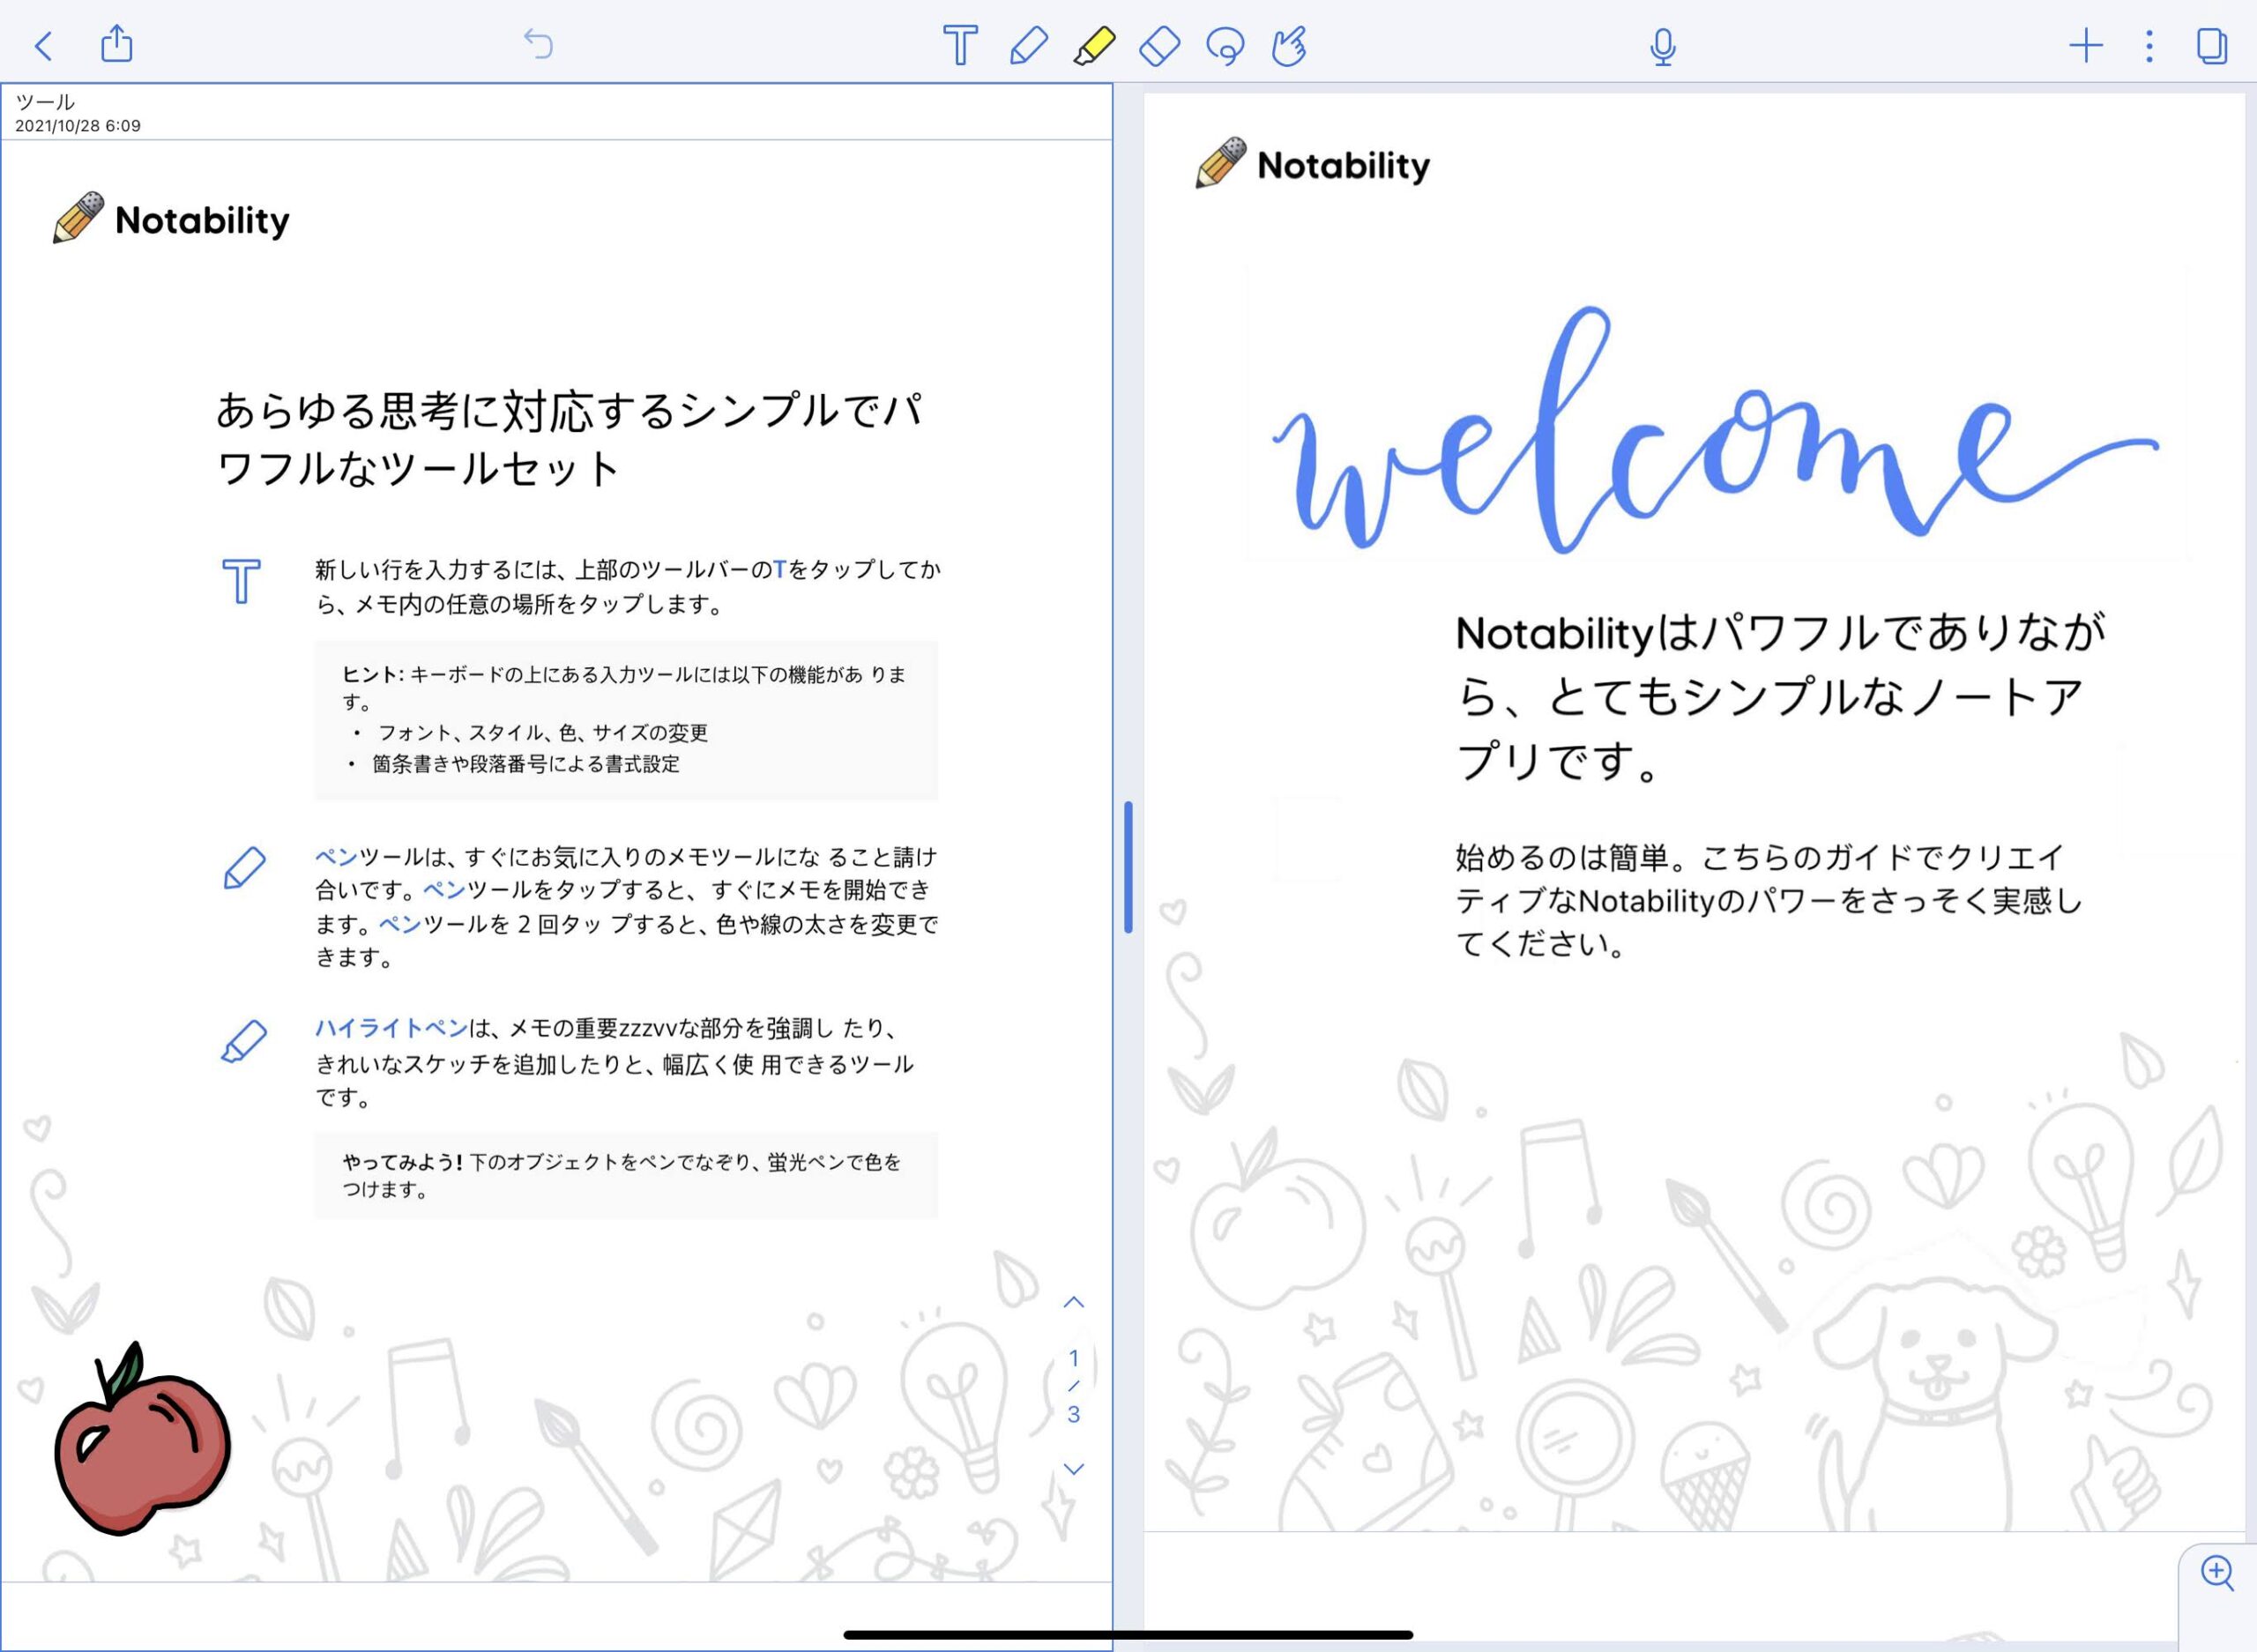The image size is (2257, 1652).
Task: Select the Hand gesture tool
Action: (1289, 45)
